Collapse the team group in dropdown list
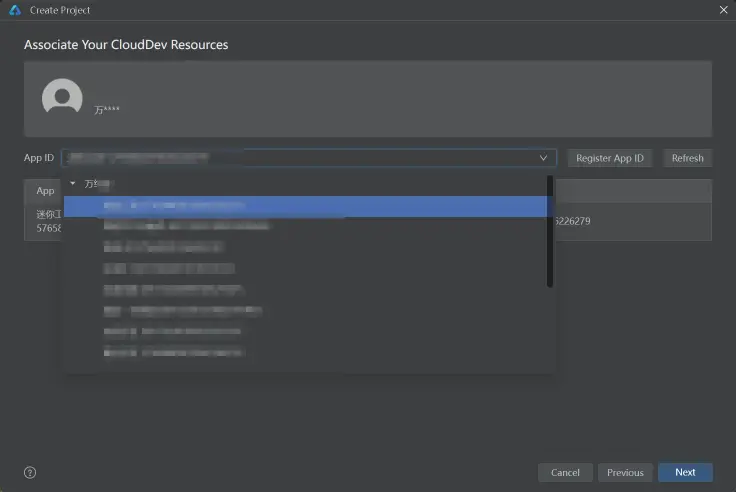The width and height of the screenshot is (736, 492). pyautogui.click(x=73, y=184)
